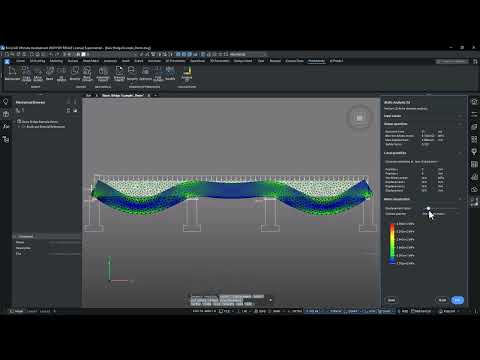Viewport: 480px width, 360px height.
Task: Switch to the Beam Bridge Example document tab
Action: point(122,95)
